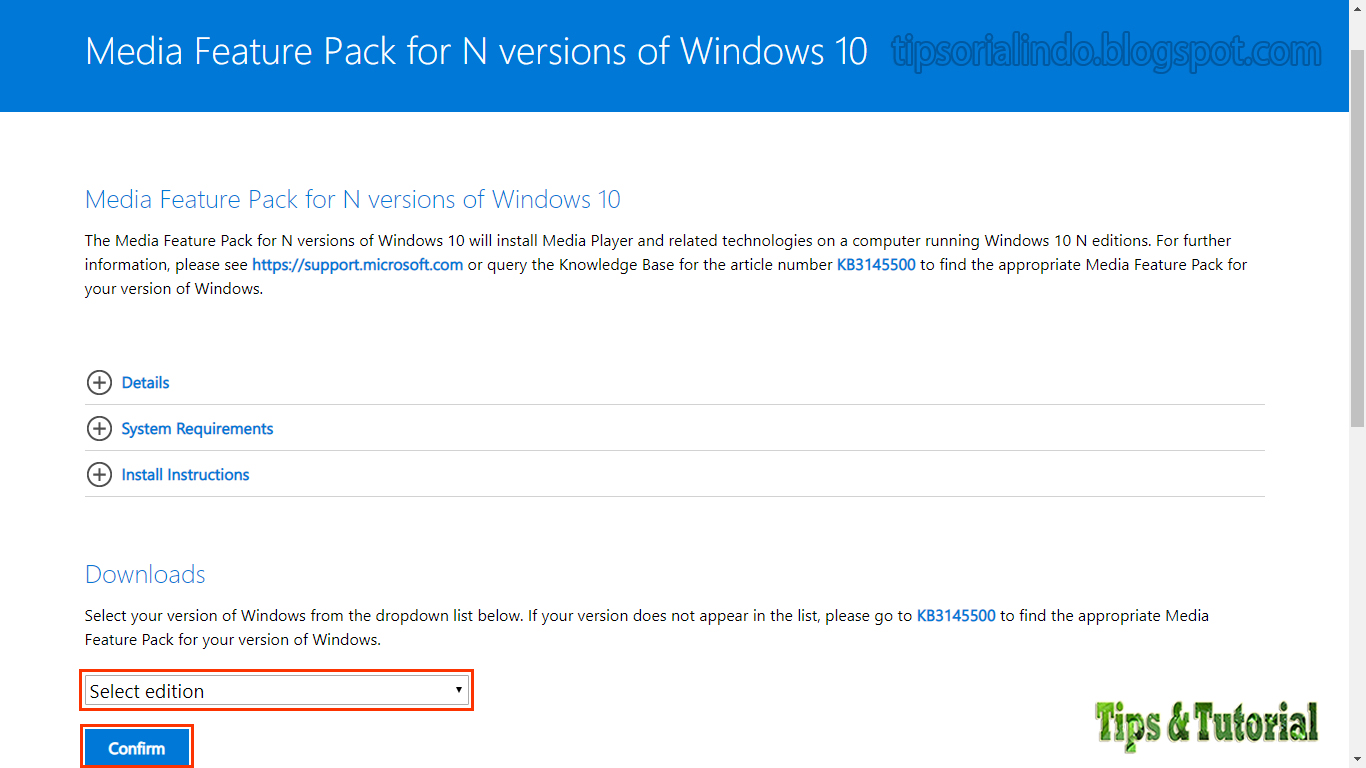Open the Install Instructions text label

pyautogui.click(x=185, y=475)
